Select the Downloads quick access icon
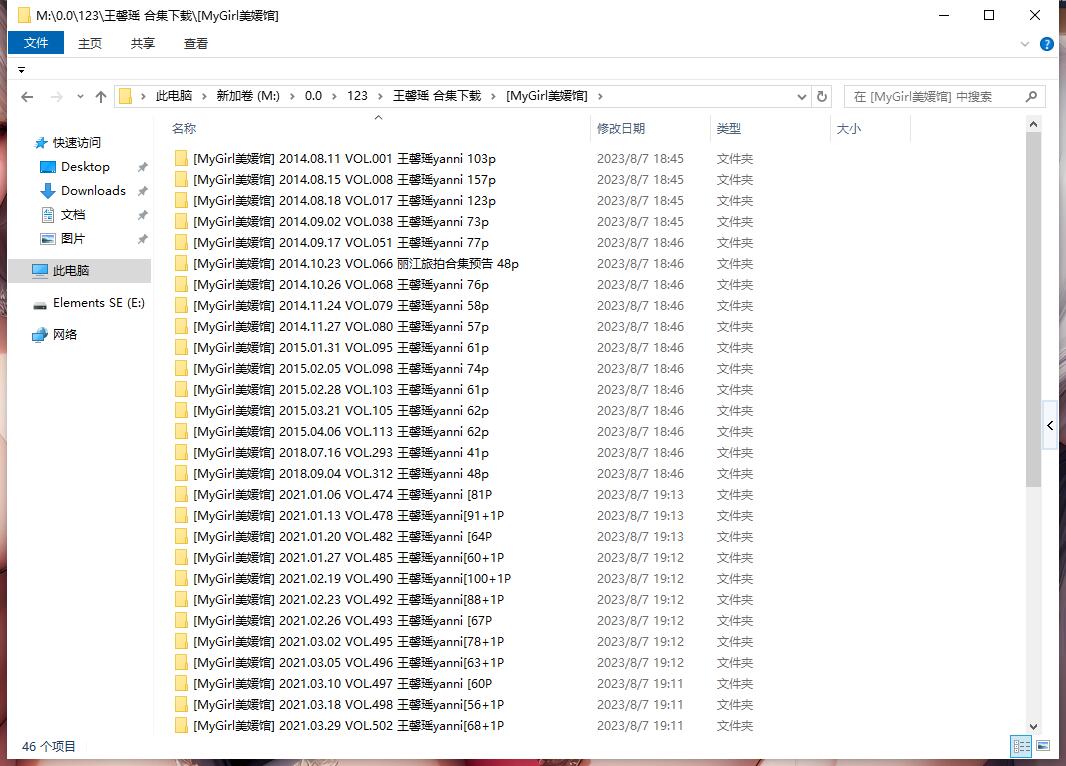1066x766 pixels. (47, 191)
